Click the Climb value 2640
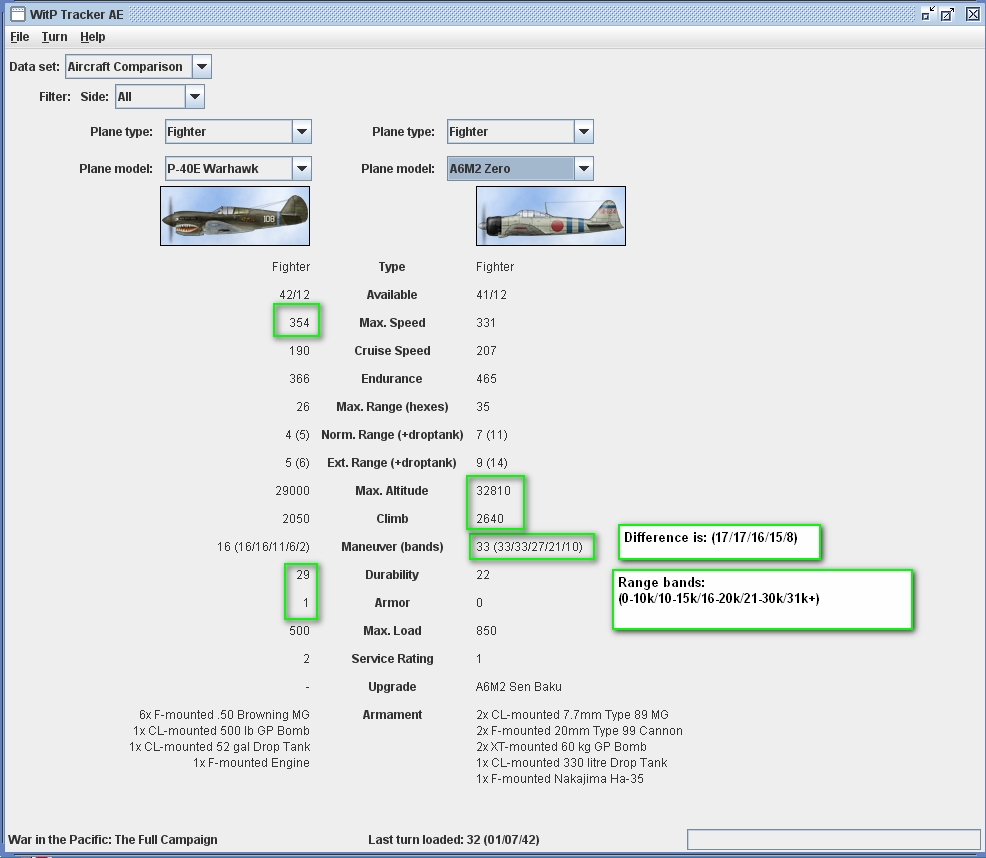The width and height of the screenshot is (986, 858). click(x=490, y=518)
